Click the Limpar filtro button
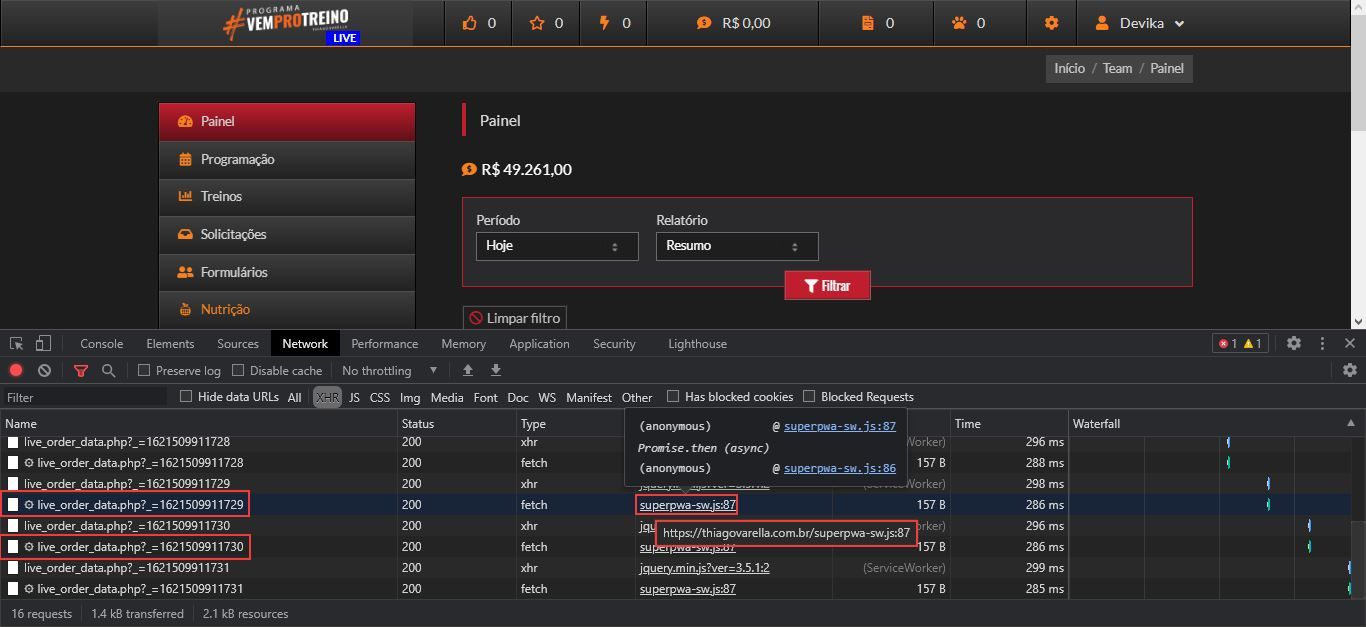 tap(514, 318)
